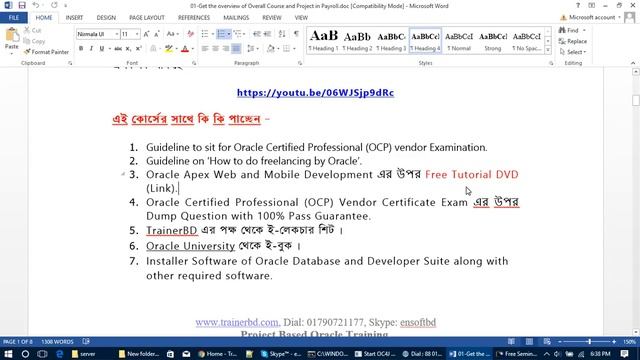Open Word Help question mark icon
The height and width of the screenshot is (360, 640).
pos(578,6)
